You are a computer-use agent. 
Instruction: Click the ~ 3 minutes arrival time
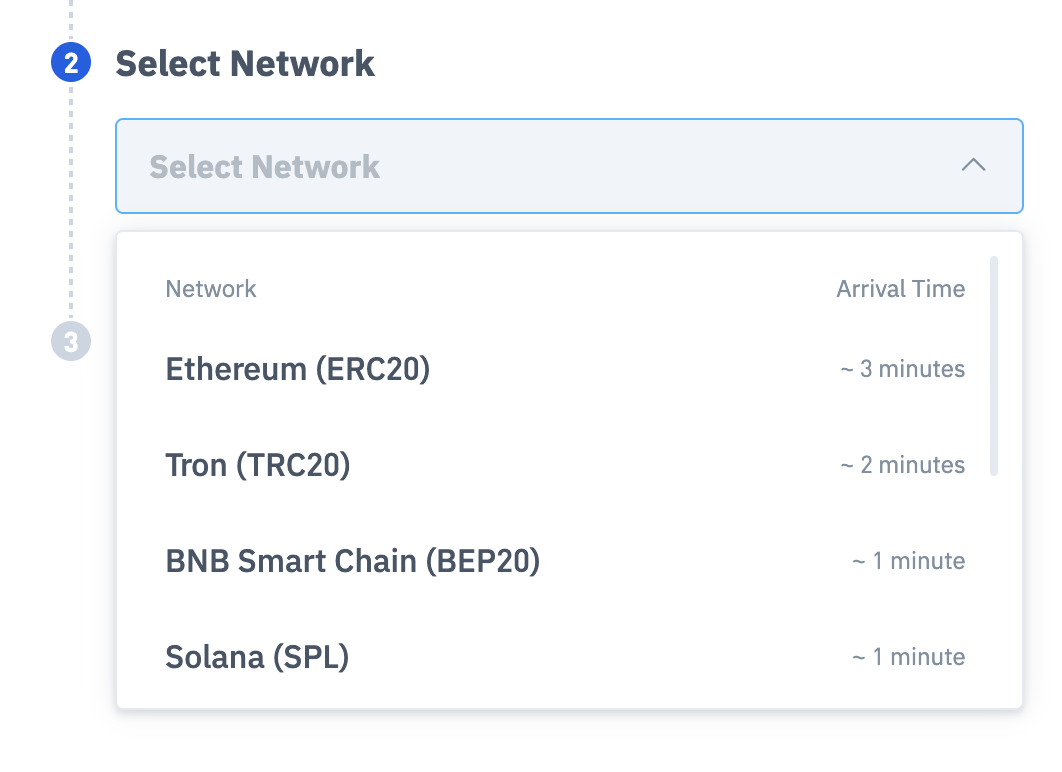click(902, 369)
